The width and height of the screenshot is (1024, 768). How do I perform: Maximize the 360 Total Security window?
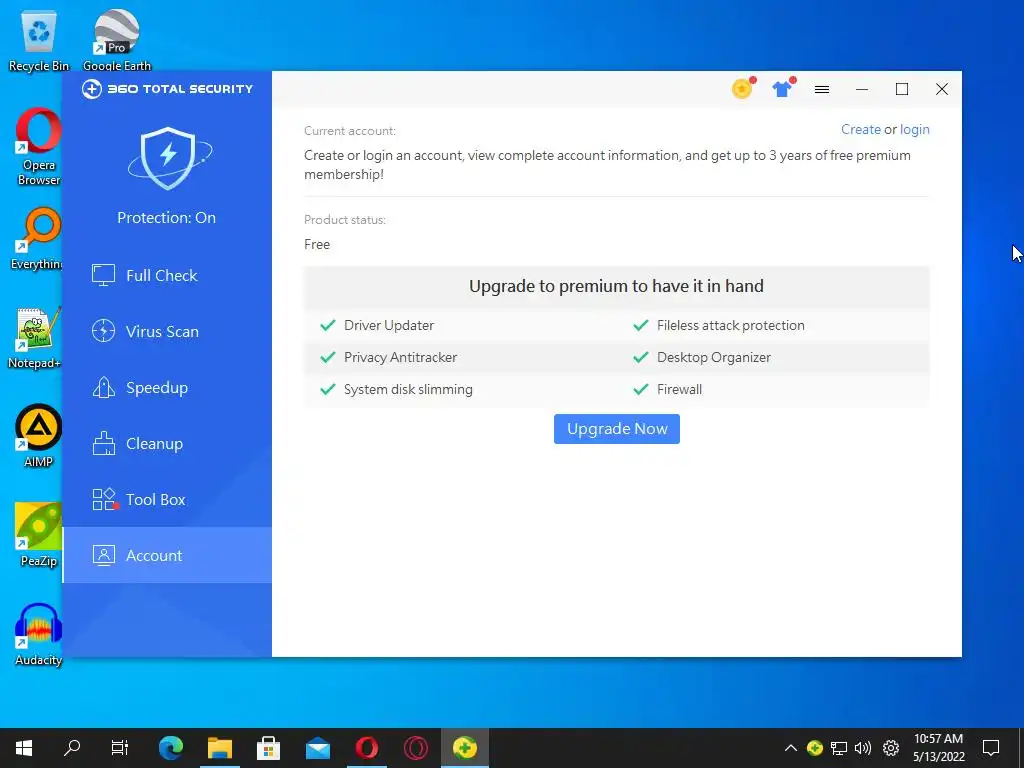(x=902, y=89)
